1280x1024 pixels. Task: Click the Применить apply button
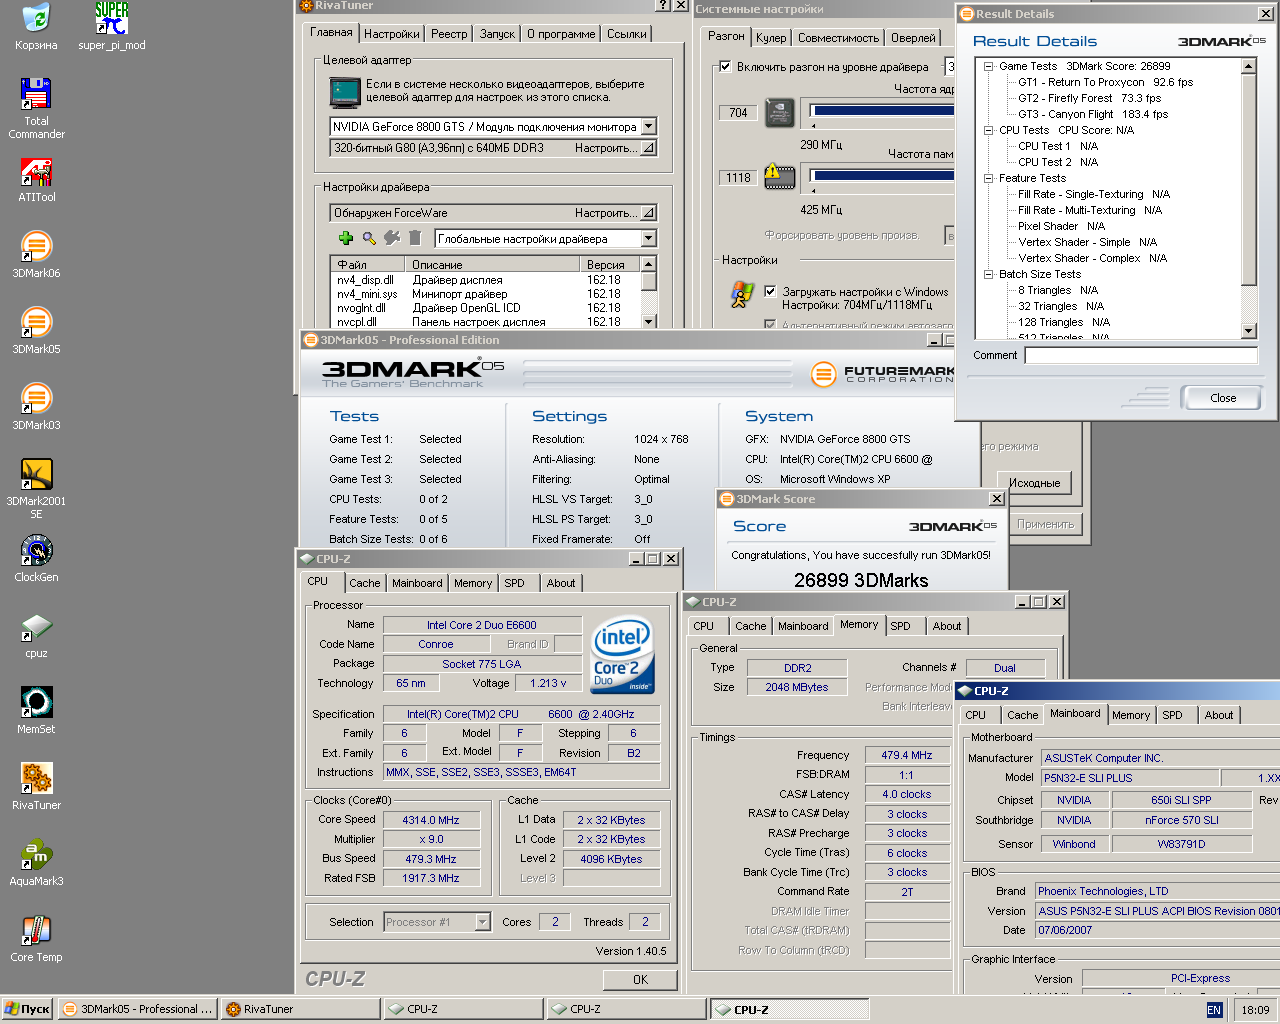1045,524
